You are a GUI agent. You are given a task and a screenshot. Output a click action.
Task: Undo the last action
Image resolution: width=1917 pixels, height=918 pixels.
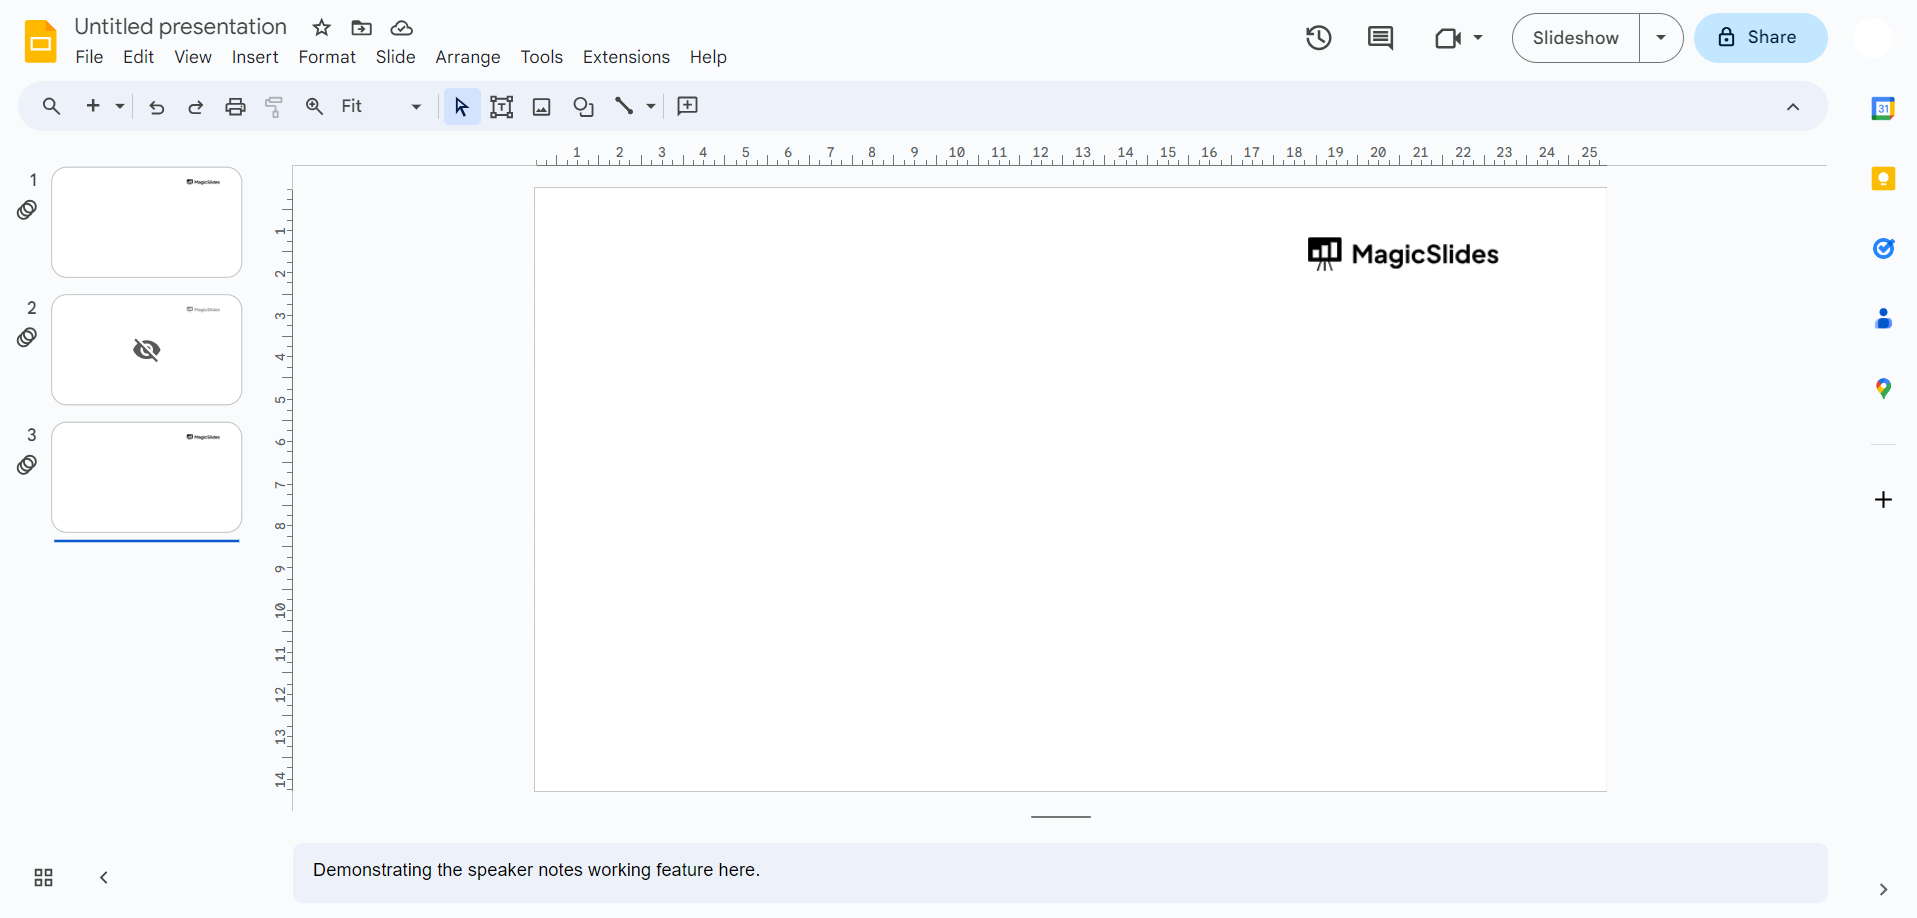coord(157,107)
